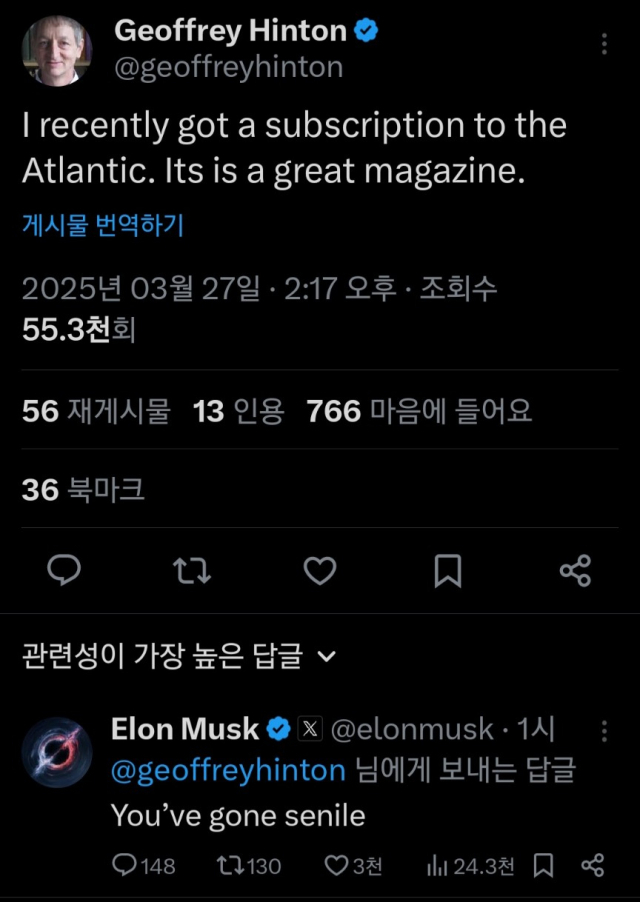The image size is (640, 902).
Task: View analytics for Elon Musk's reply
Action: 438,865
